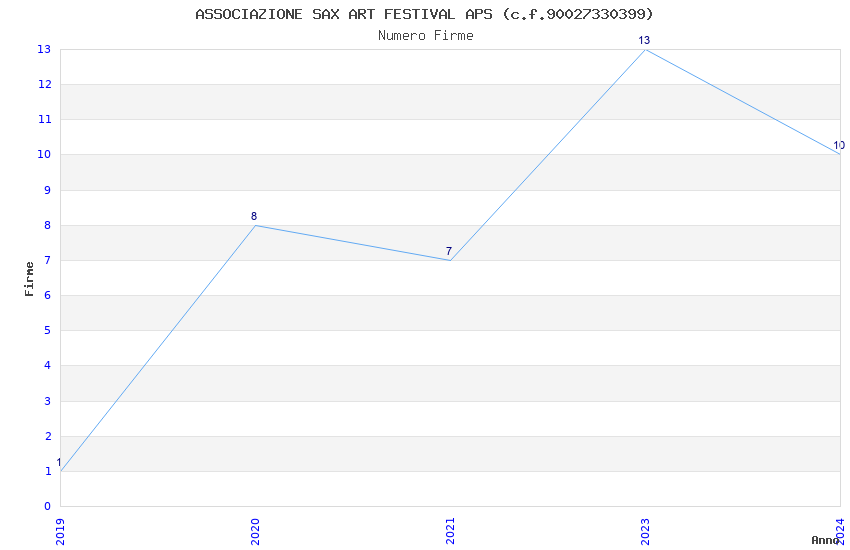Image resolution: width=850 pixels, height=550 pixels.
Task: Click the 2019 x-axis year label
Action: (60, 532)
